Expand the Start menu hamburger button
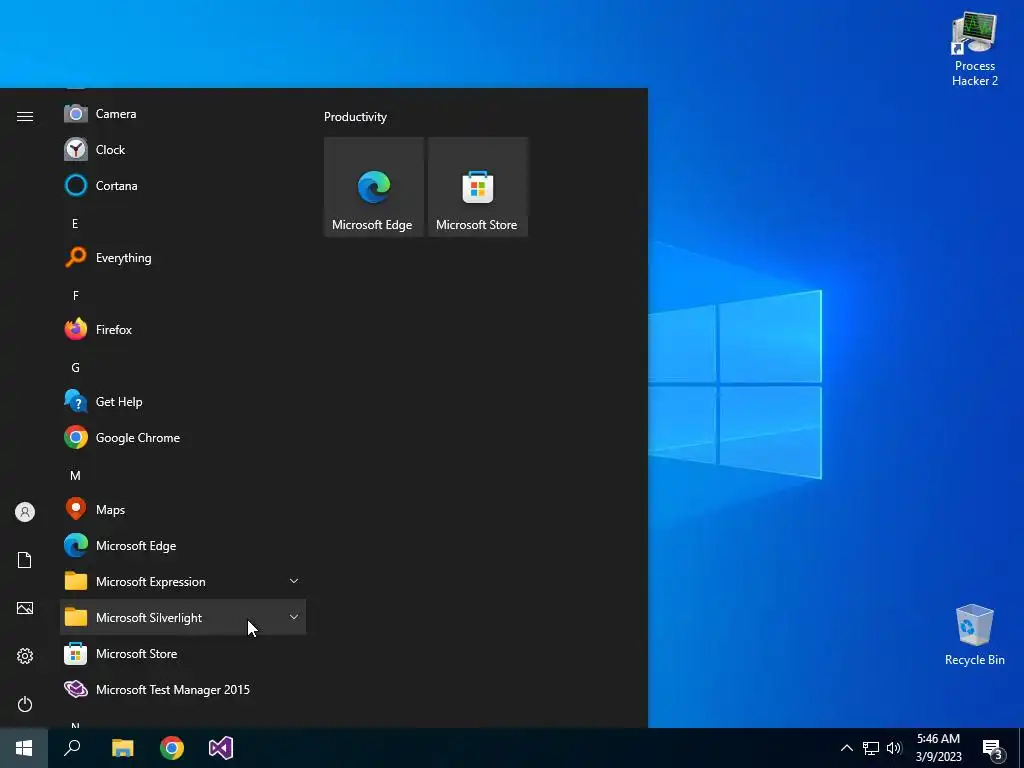This screenshot has width=1024, height=768. click(x=25, y=116)
